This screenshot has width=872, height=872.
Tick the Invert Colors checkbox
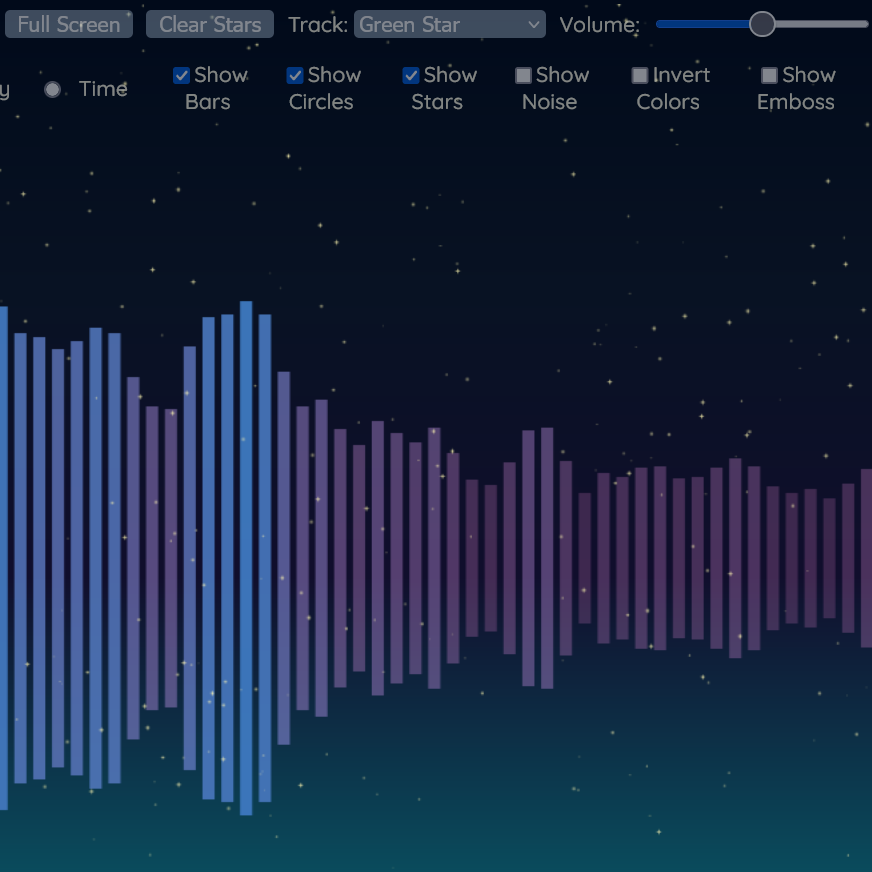click(x=640, y=75)
